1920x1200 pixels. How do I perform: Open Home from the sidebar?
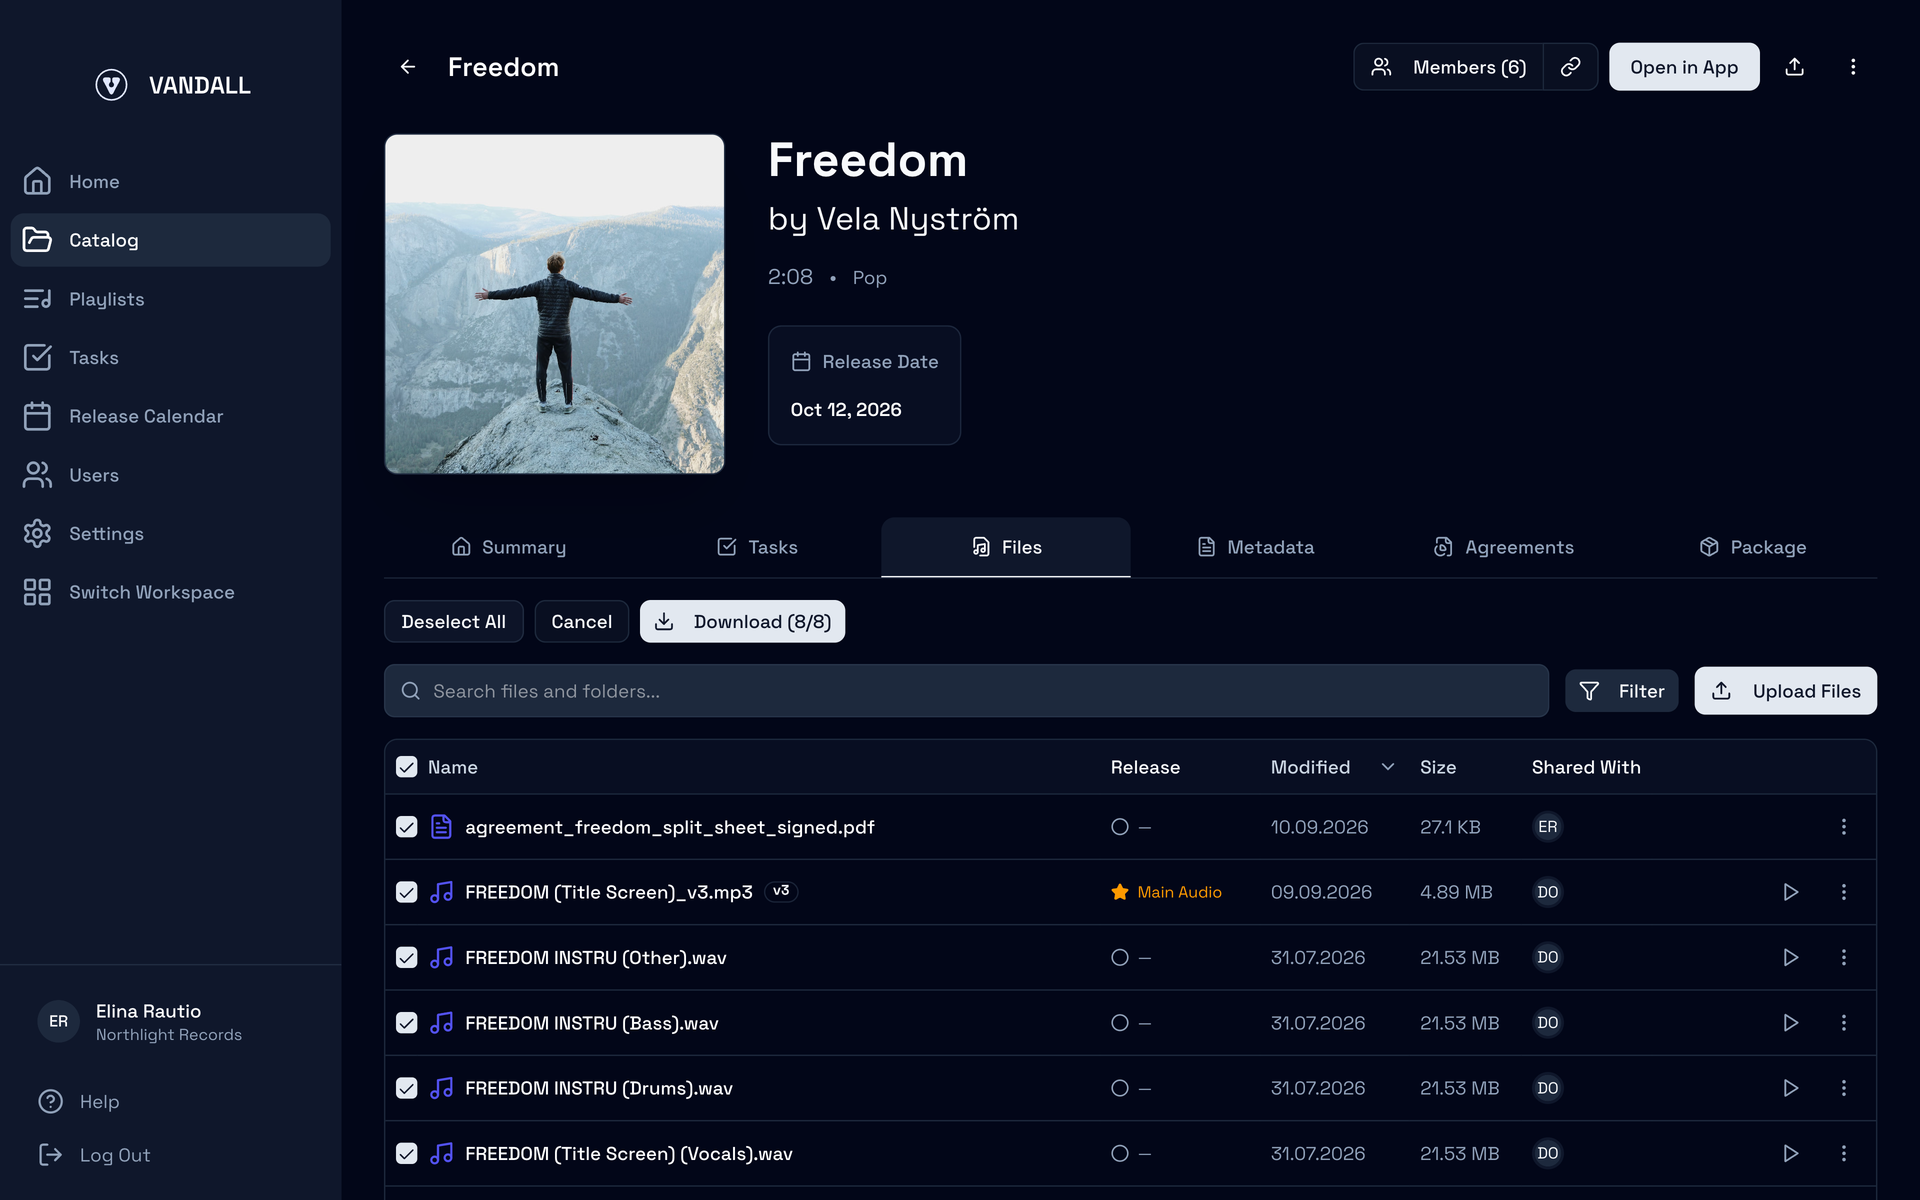point(170,182)
